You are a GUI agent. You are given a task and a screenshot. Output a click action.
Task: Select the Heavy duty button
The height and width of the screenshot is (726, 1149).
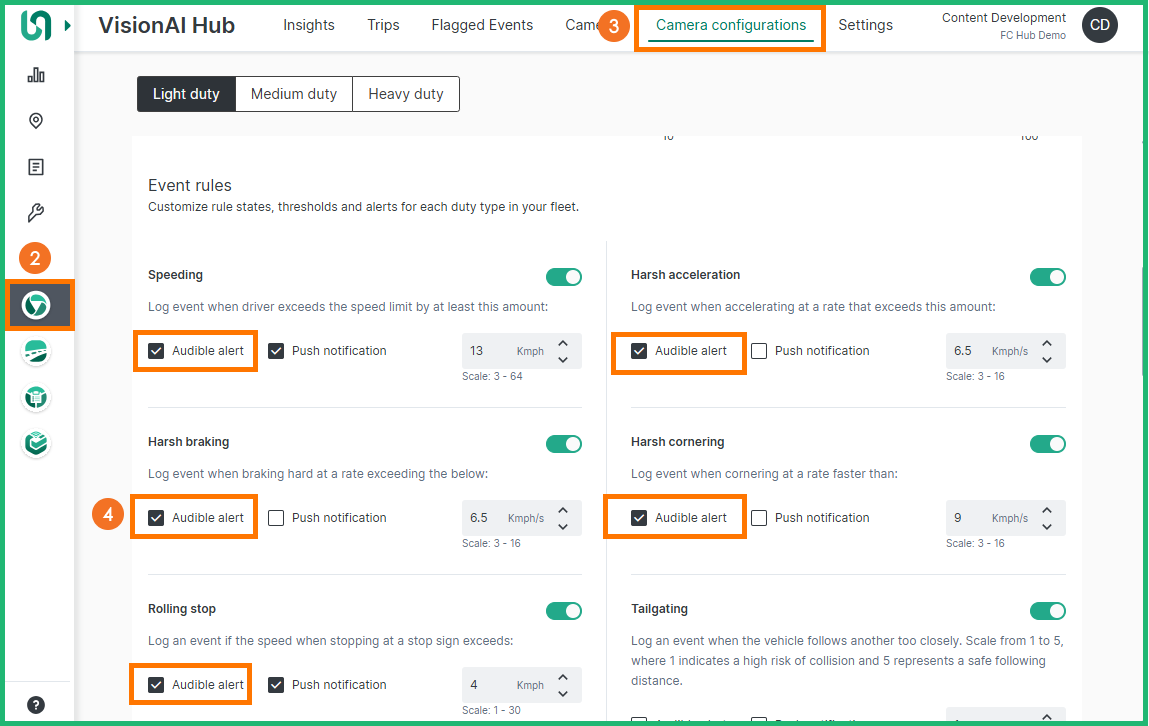pyautogui.click(x=405, y=94)
